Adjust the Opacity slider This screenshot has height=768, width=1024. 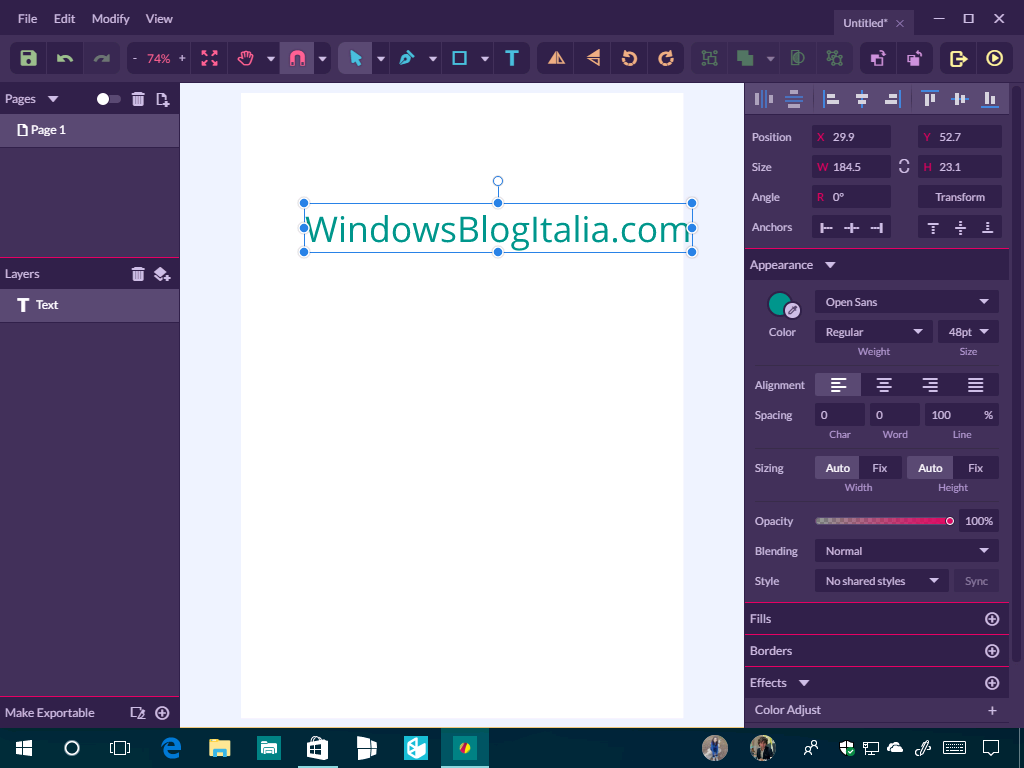click(884, 520)
